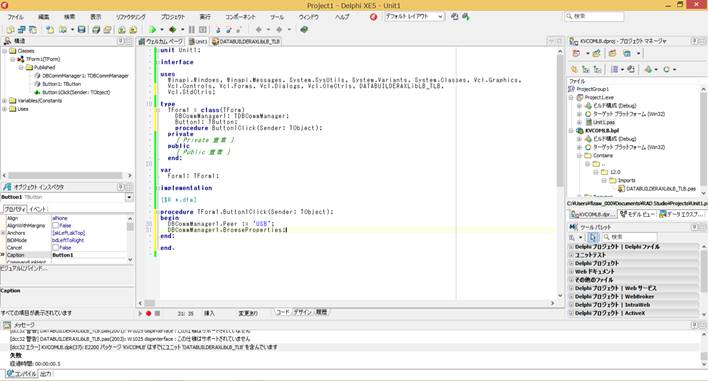Click the Structure panel horizontal scrollbar
Image resolution: width=708 pixels, height=381 pixels.
point(67,176)
